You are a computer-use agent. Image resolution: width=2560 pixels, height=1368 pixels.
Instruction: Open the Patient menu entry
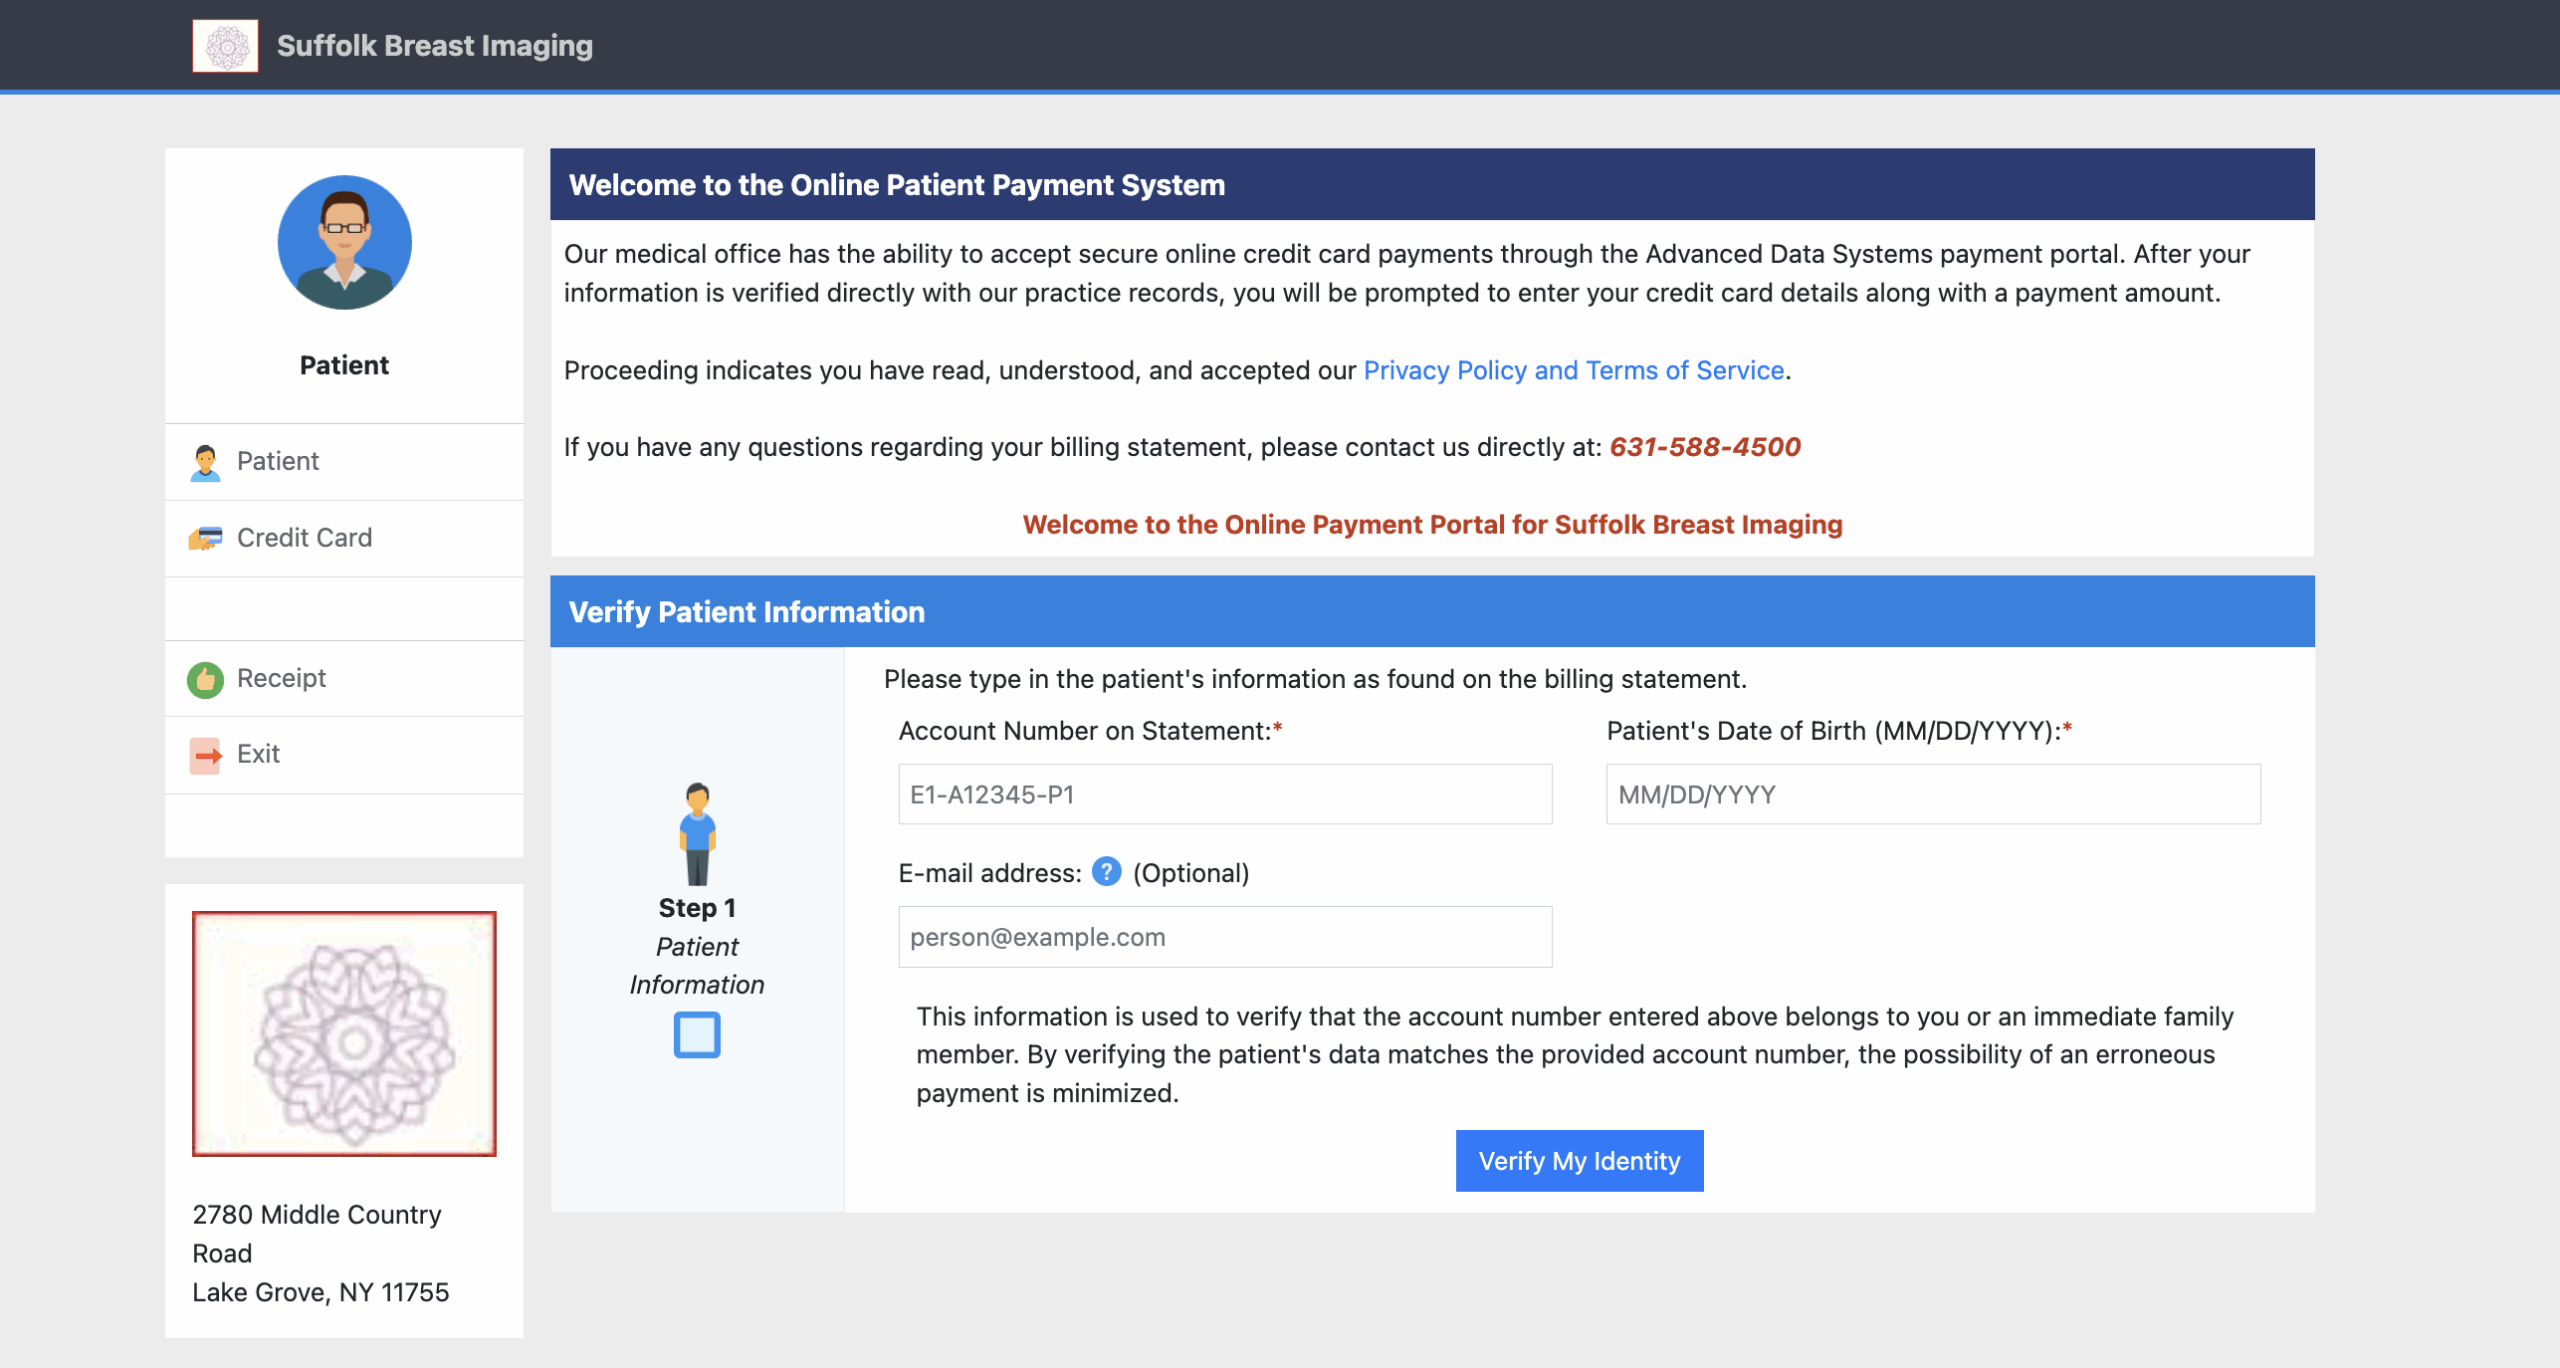tap(277, 461)
